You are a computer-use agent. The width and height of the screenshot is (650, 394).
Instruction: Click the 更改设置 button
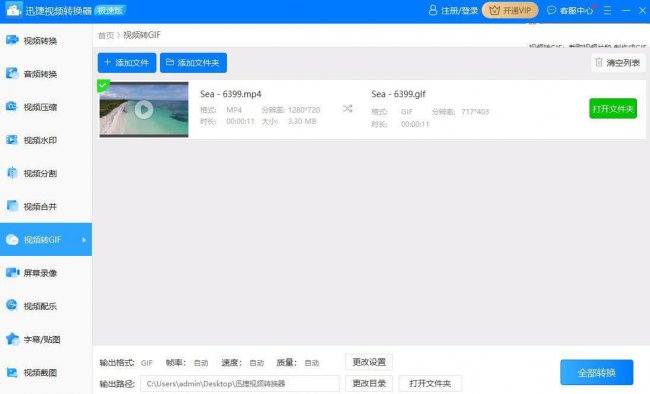point(369,362)
